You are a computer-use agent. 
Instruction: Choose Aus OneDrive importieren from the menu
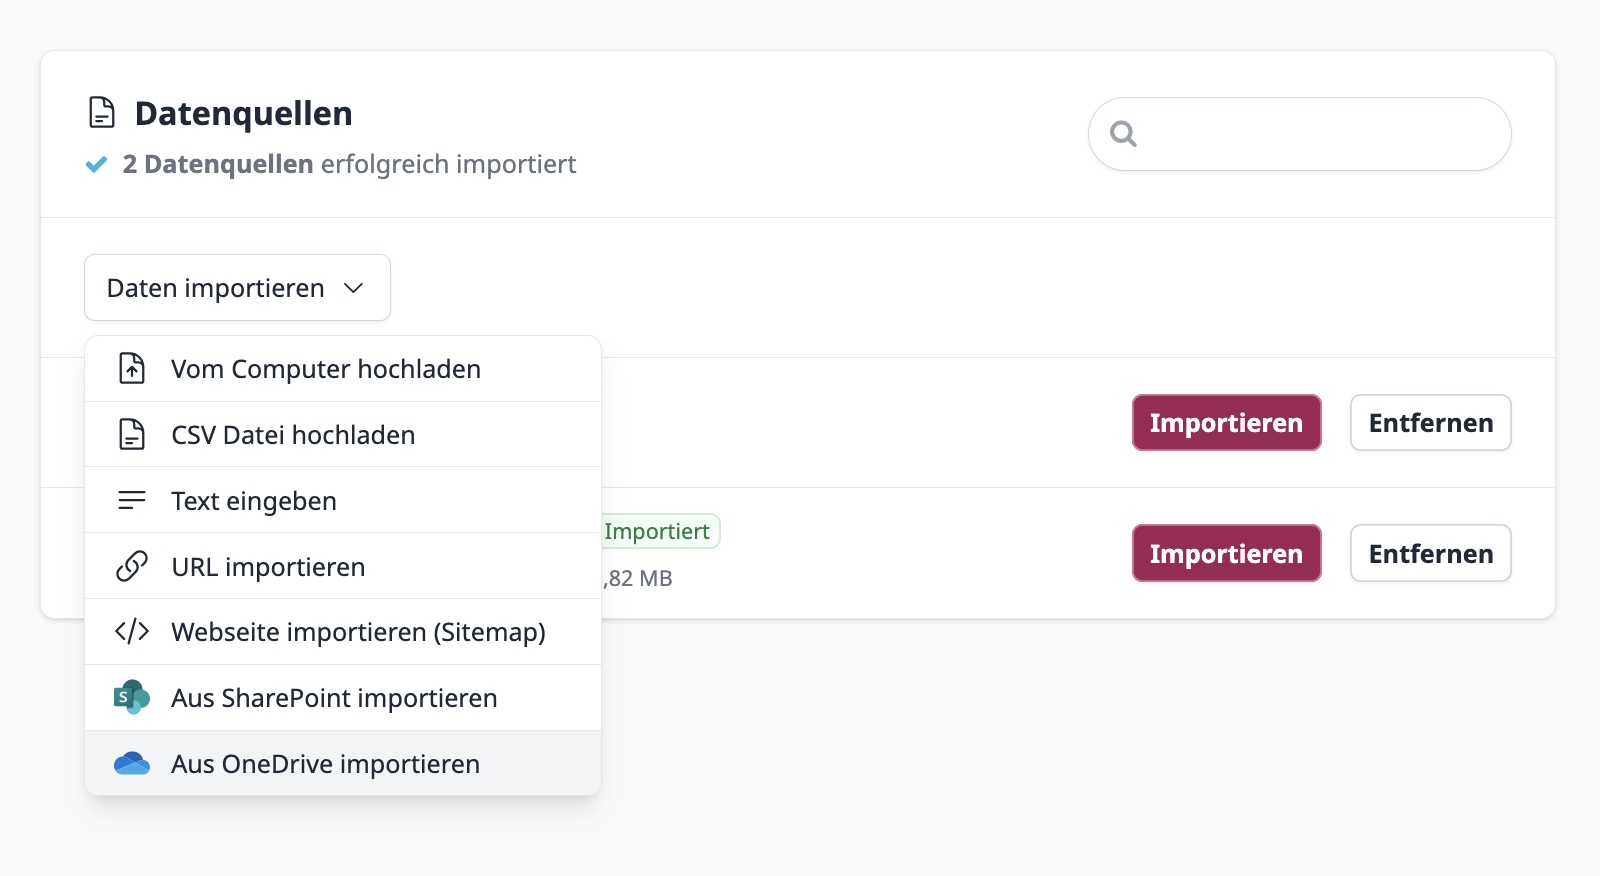(x=324, y=763)
